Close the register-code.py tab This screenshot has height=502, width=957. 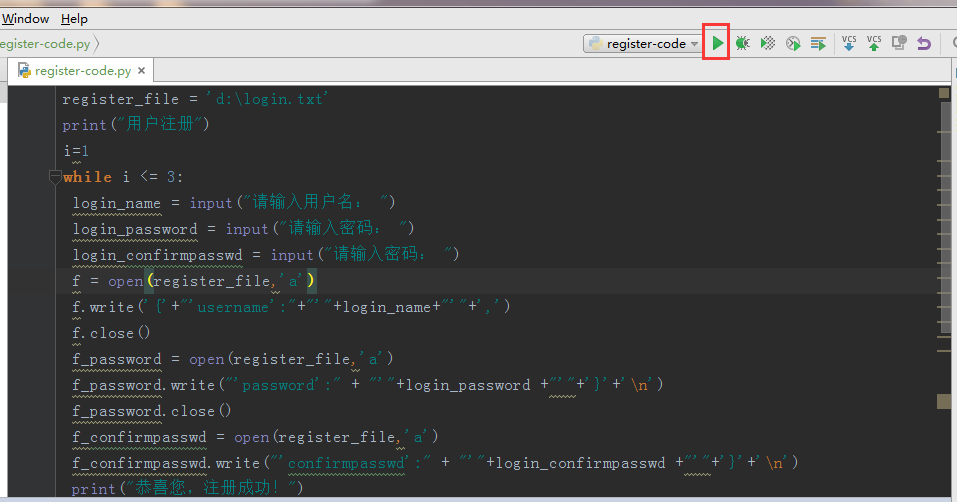(142, 71)
